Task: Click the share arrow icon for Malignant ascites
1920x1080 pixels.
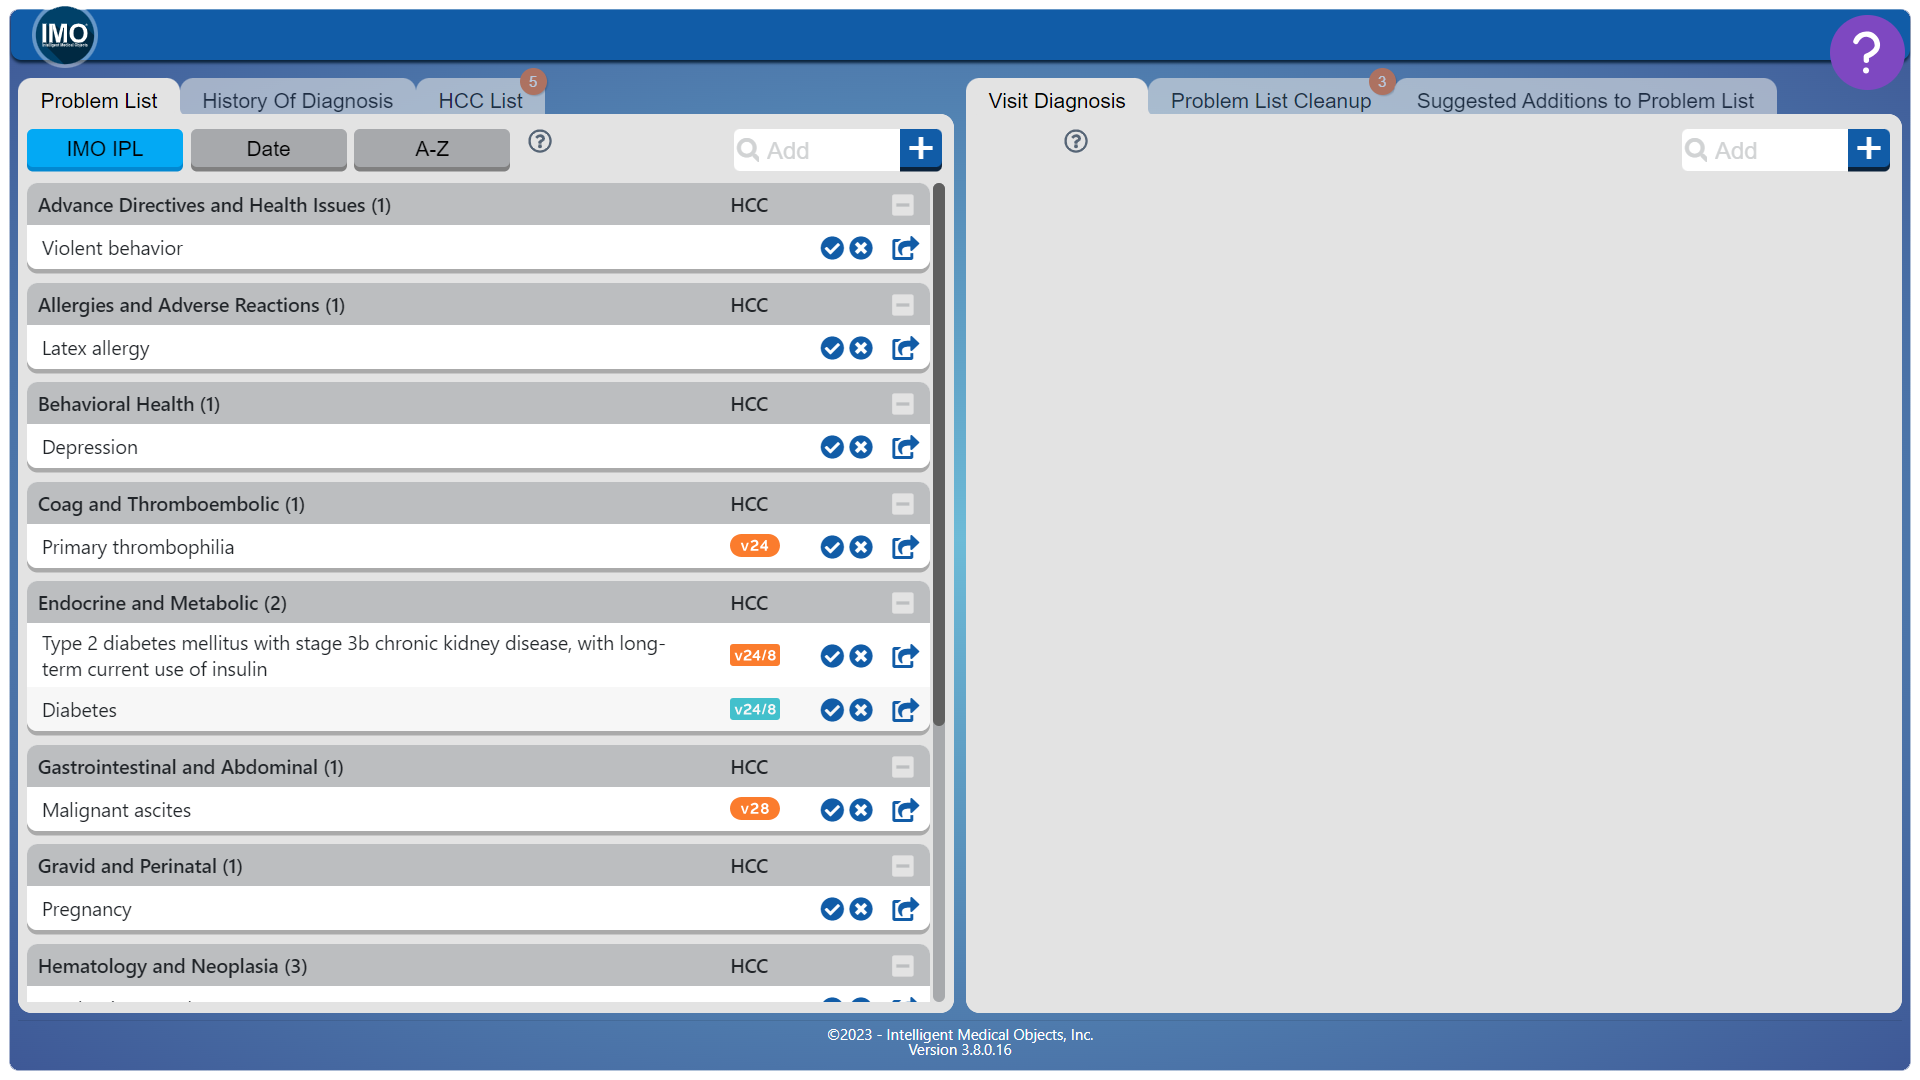Action: pos(905,810)
